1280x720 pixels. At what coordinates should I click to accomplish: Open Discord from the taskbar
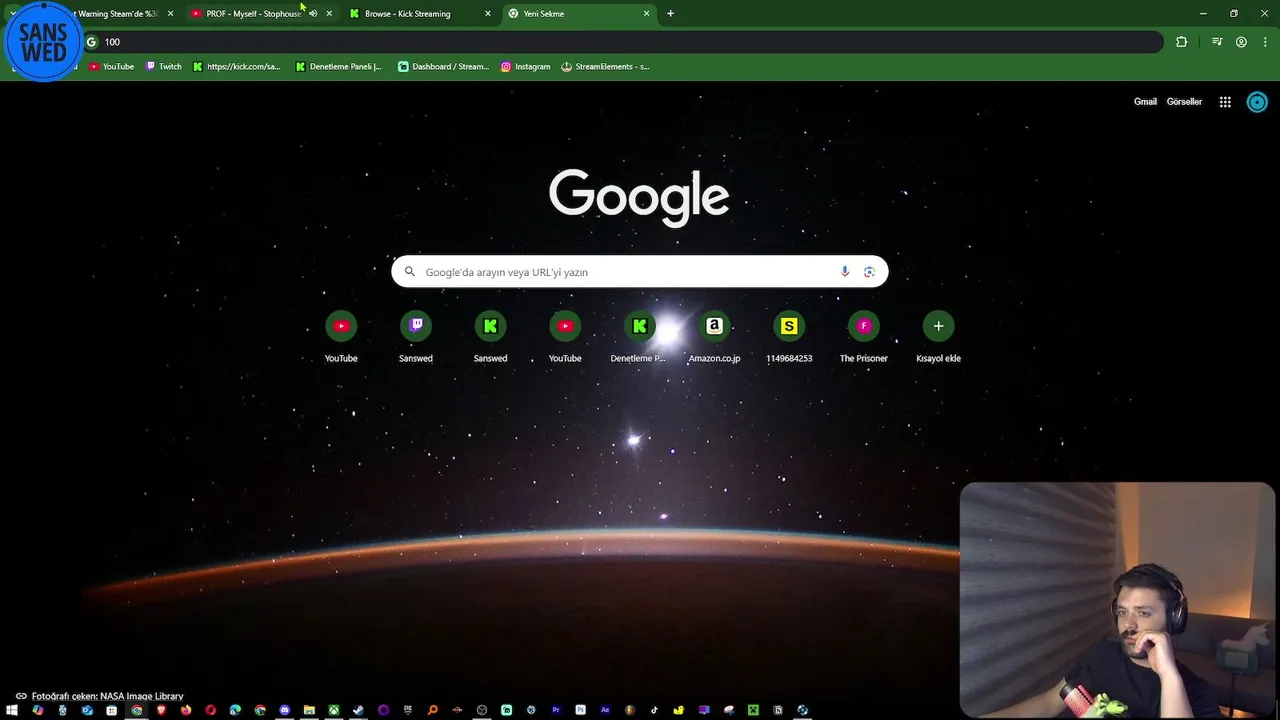click(285, 710)
